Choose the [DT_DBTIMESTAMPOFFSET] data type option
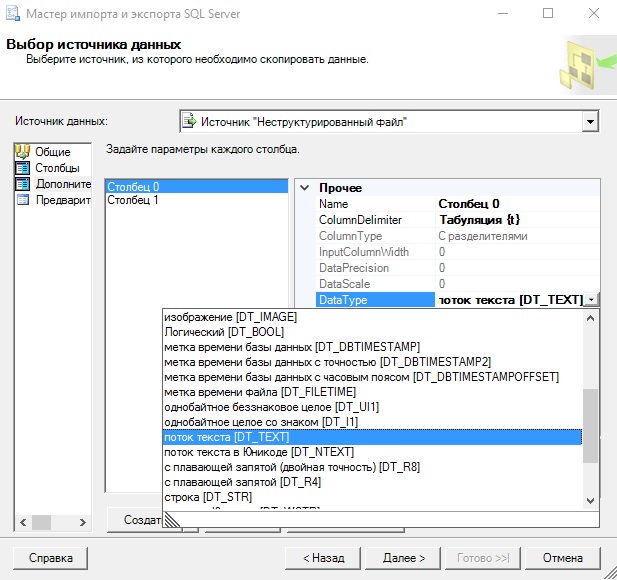The image size is (617, 580). pyautogui.click(x=372, y=377)
